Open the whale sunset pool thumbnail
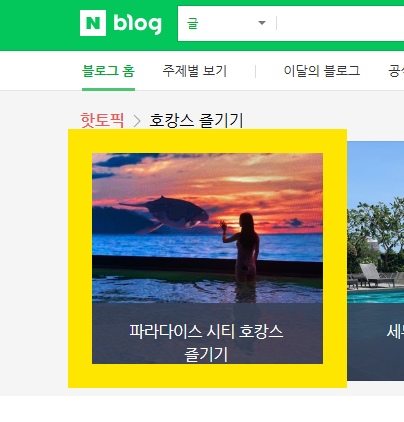Screen dimensions: 404x422 (x=207, y=228)
